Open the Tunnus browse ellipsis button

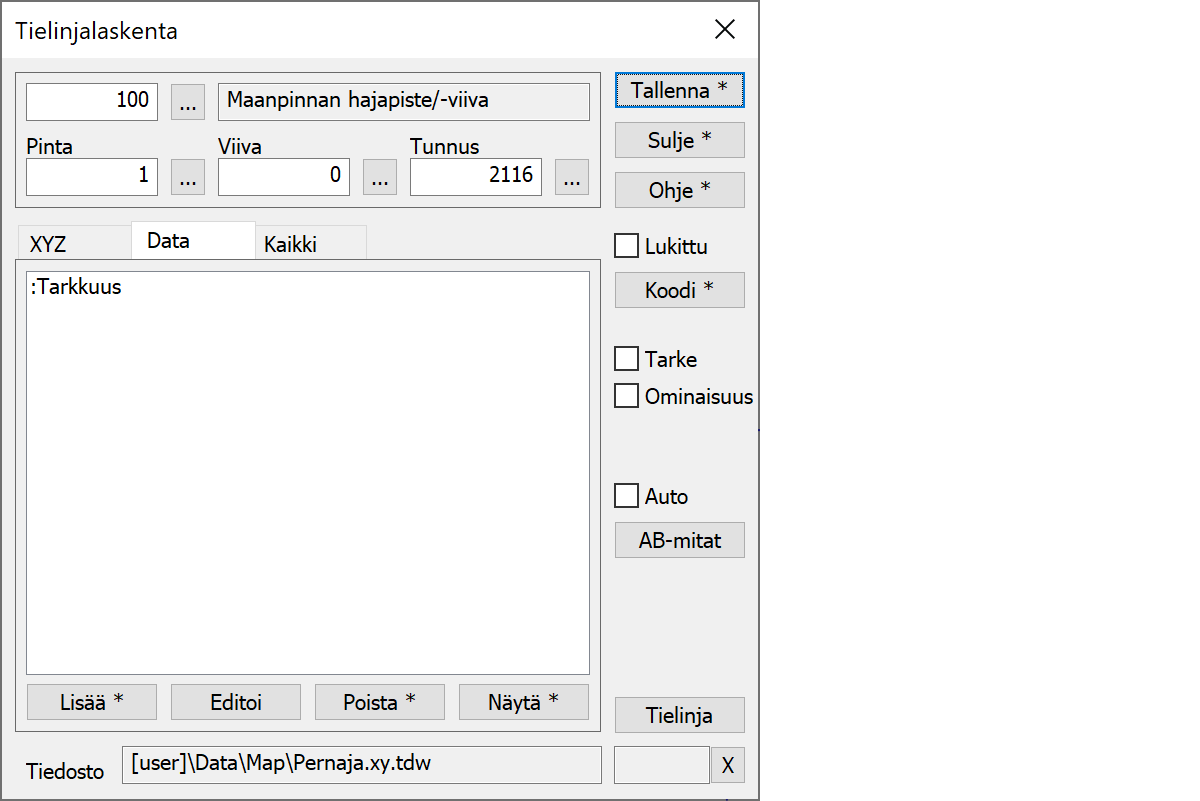point(572,177)
